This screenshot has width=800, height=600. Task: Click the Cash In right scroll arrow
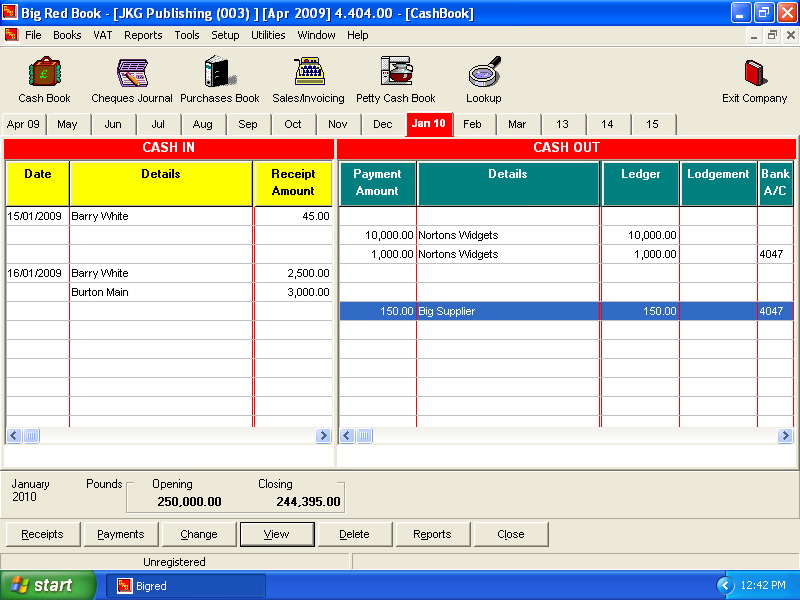tap(323, 436)
